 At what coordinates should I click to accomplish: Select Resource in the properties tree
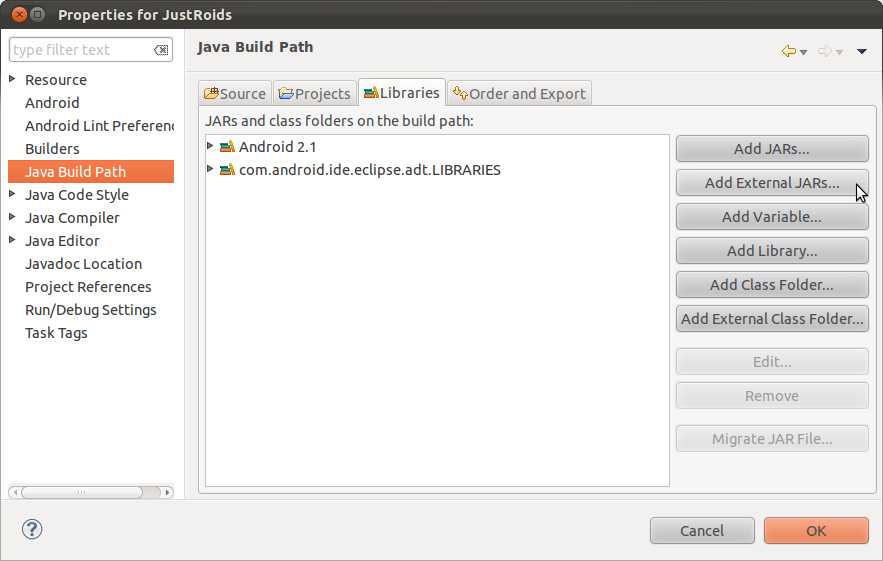[56, 80]
